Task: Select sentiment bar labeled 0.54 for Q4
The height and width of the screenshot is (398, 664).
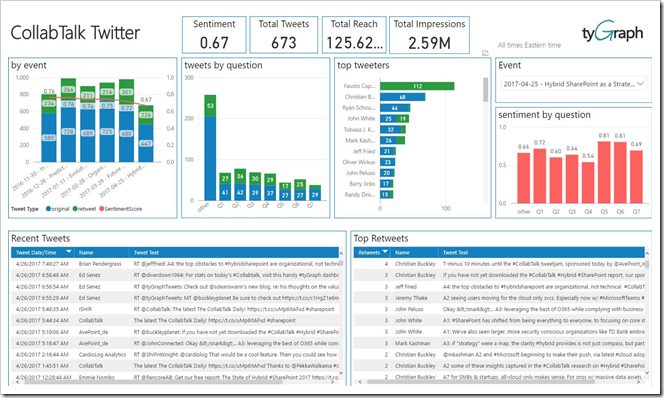Action: [x=588, y=183]
